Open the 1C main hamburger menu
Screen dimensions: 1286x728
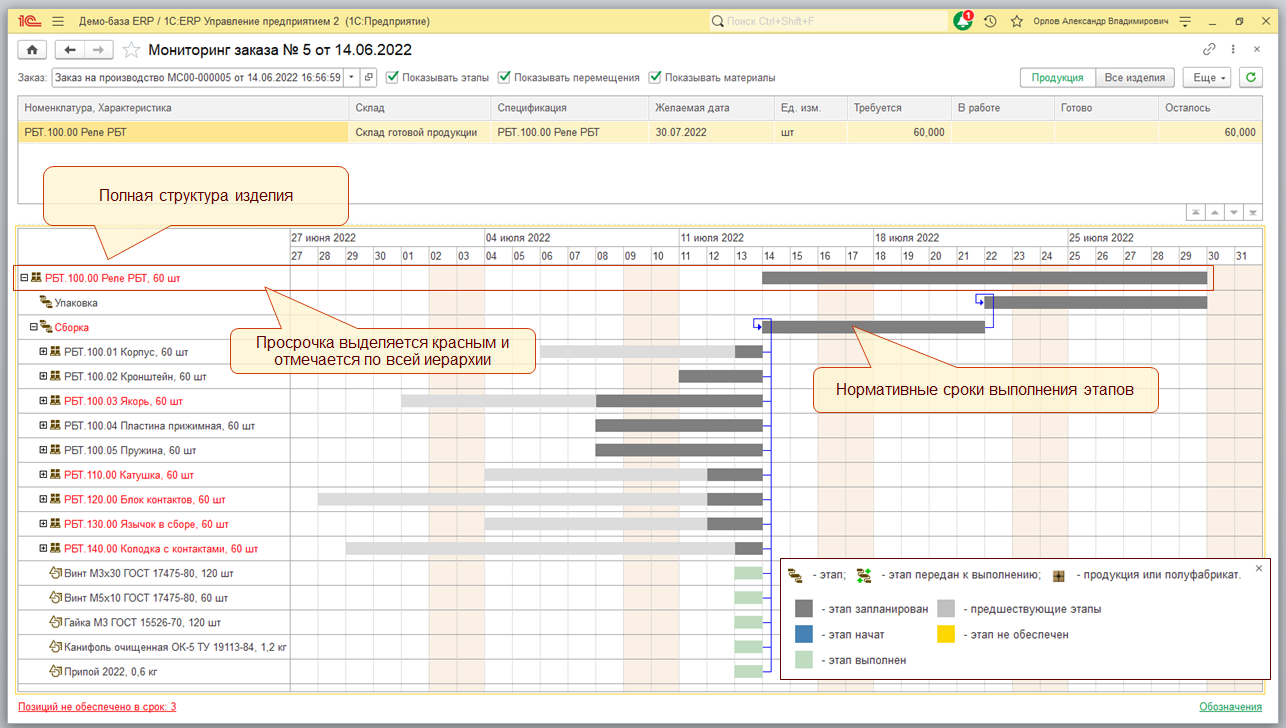click(57, 21)
